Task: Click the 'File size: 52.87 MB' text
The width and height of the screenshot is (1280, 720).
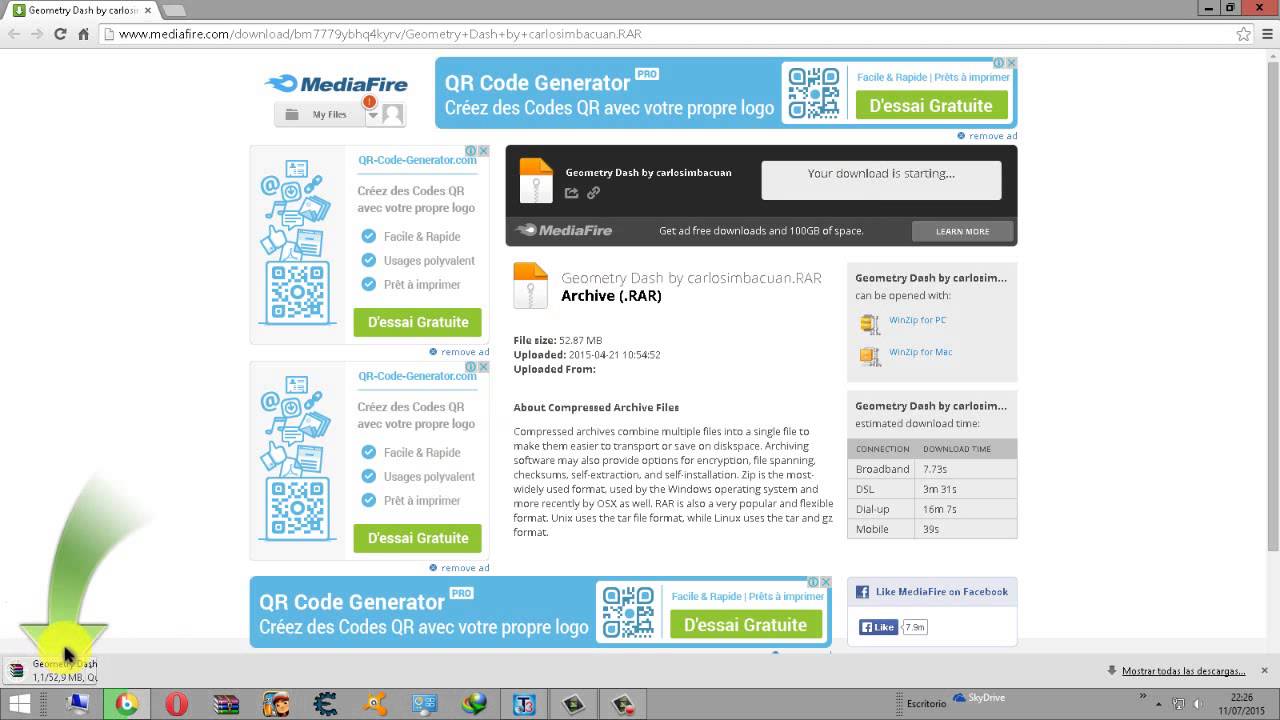Action: click(558, 341)
